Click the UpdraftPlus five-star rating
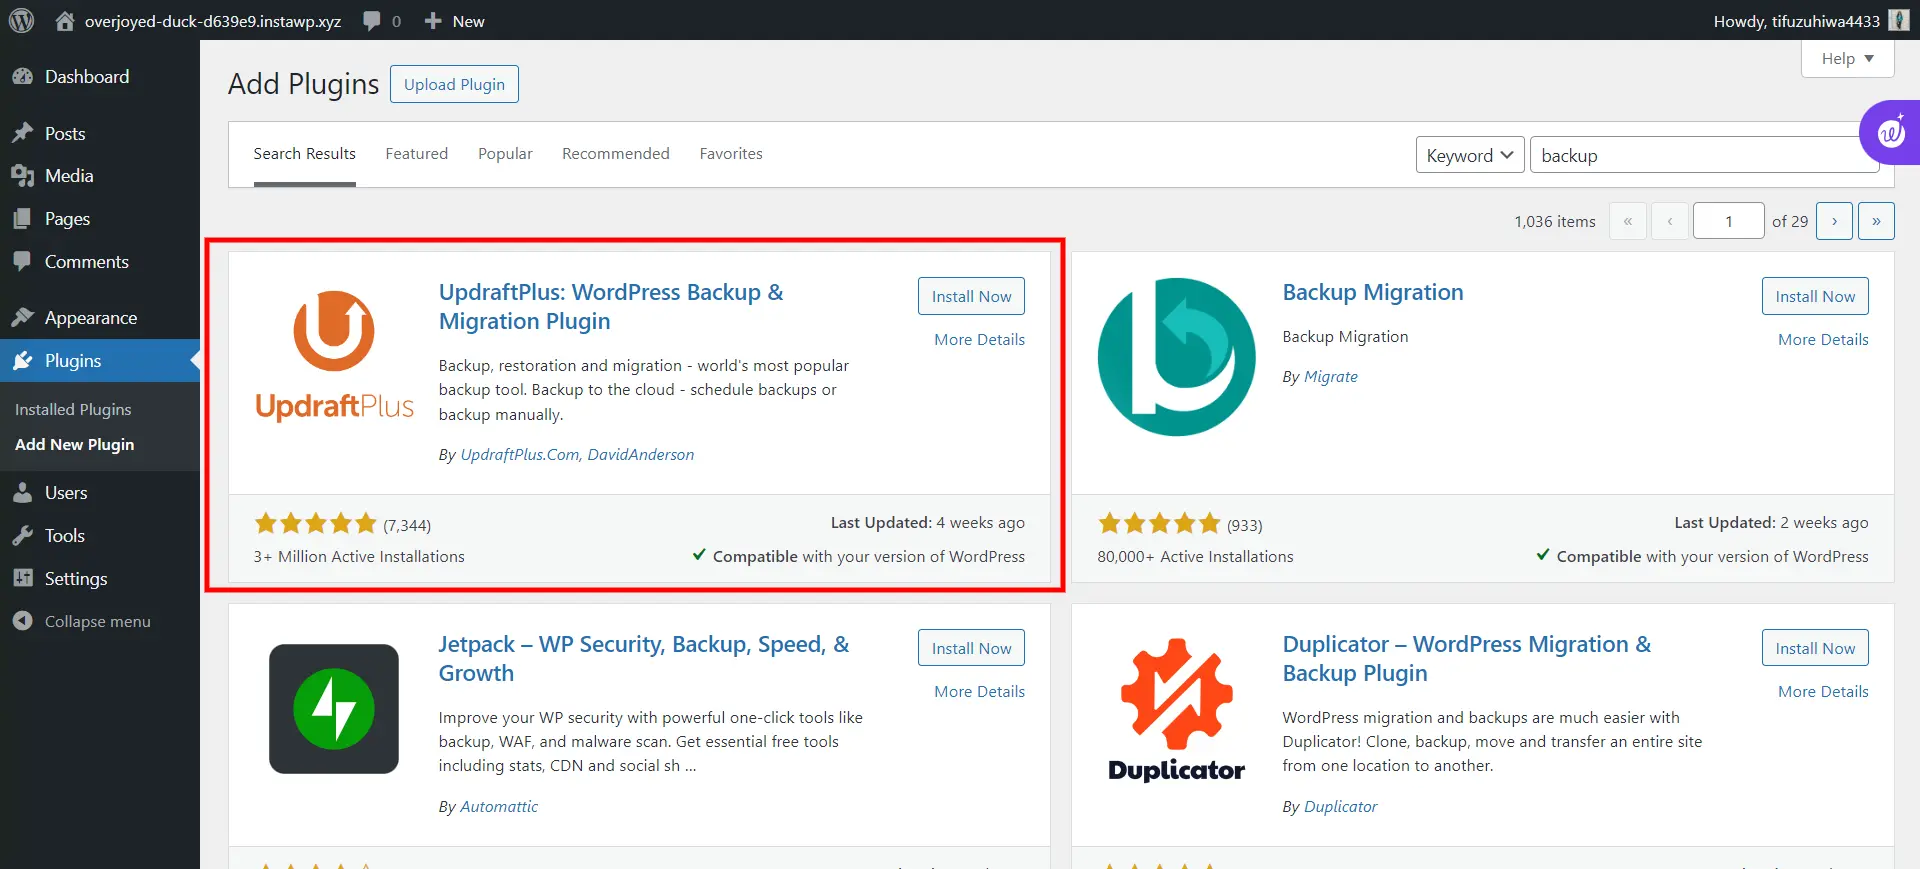1920x869 pixels. pos(316,523)
